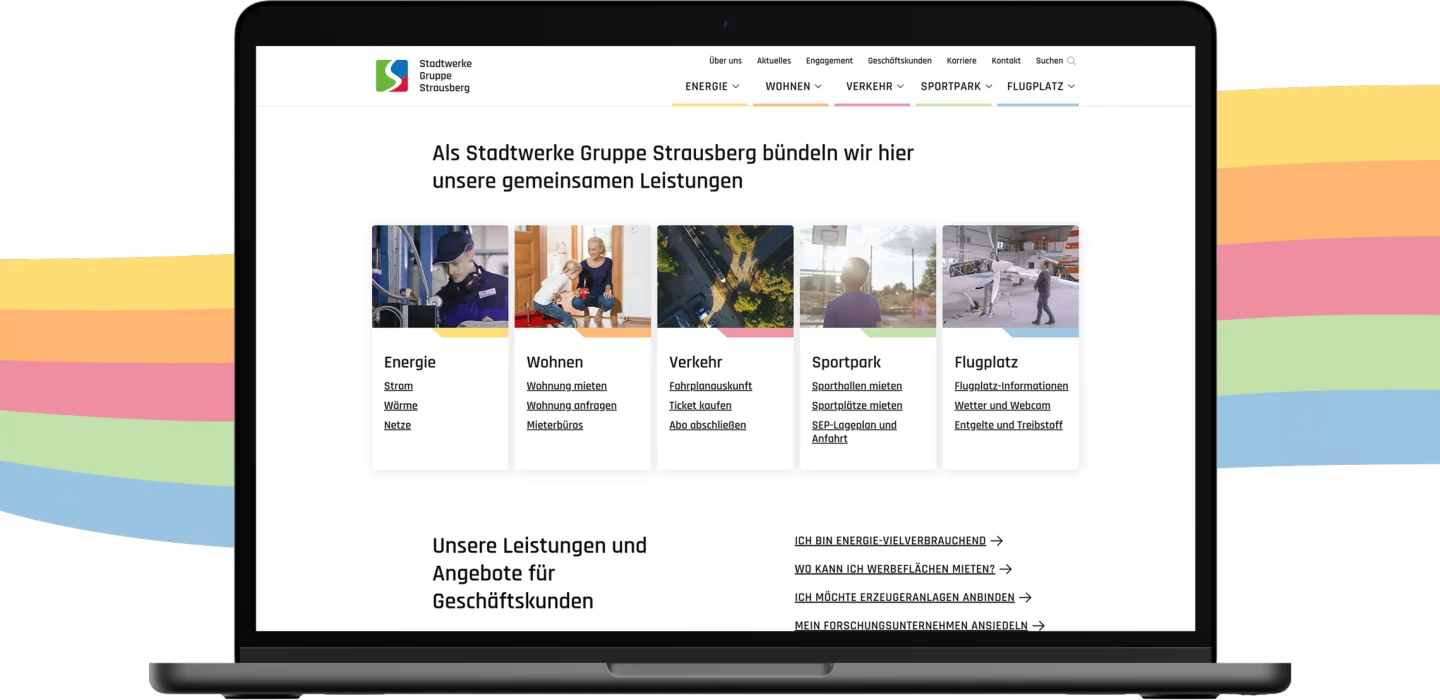Open the Fahrplanauskunft link
The height and width of the screenshot is (700, 1440).
(x=710, y=386)
